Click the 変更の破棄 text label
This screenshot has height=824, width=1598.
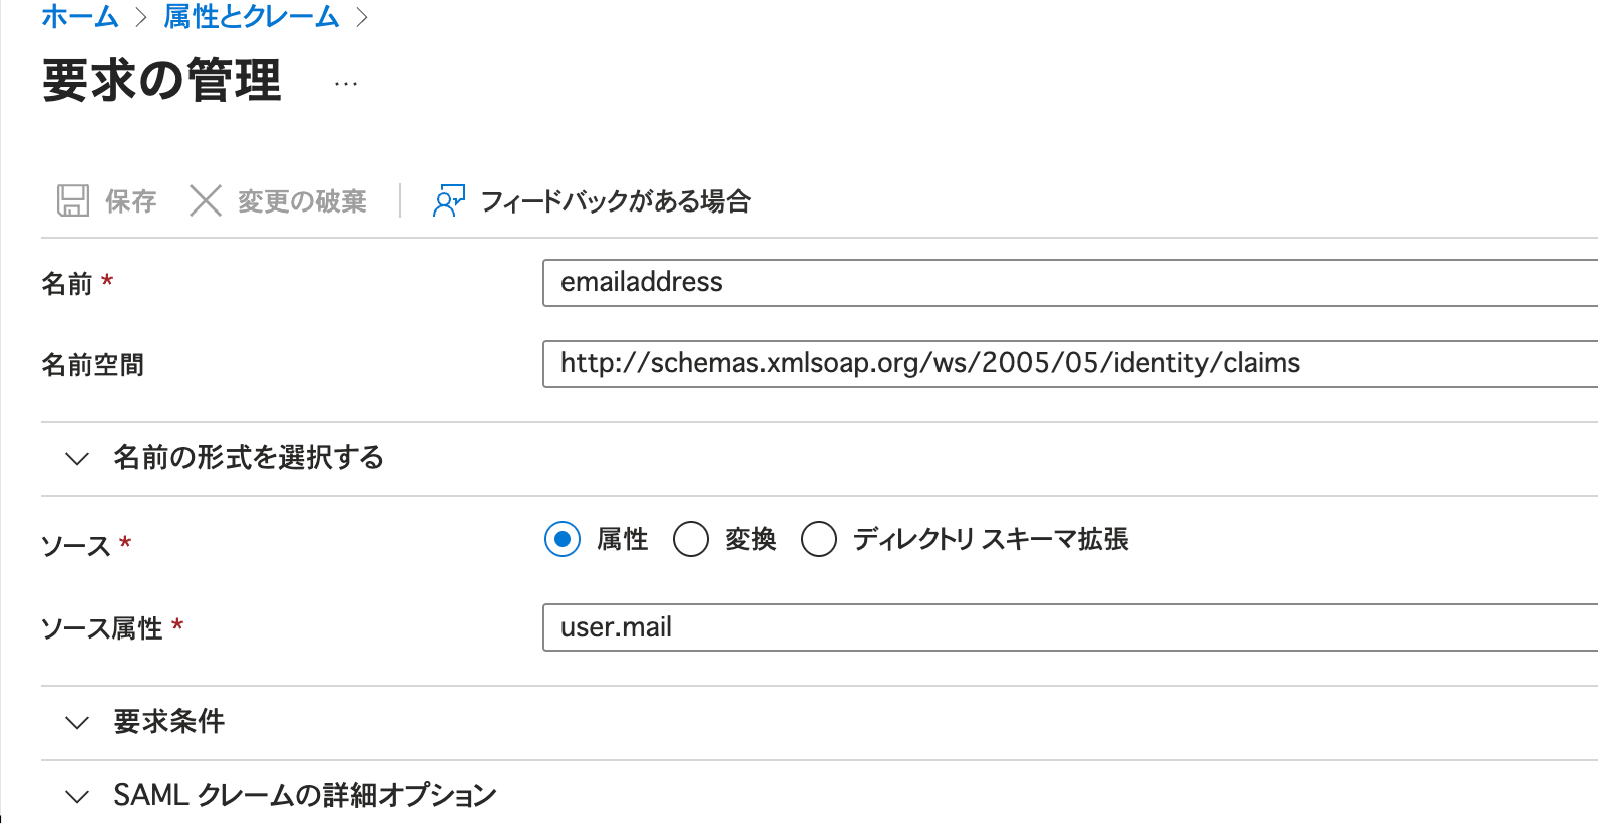coord(301,200)
